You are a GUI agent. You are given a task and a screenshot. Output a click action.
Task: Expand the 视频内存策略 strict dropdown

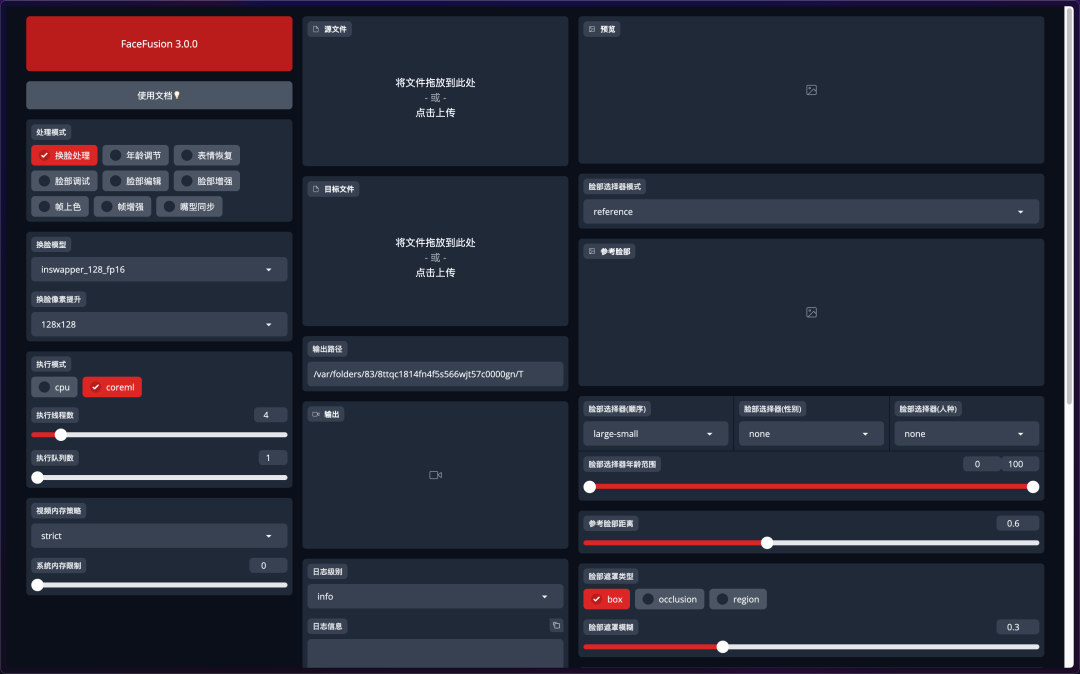click(x=158, y=536)
